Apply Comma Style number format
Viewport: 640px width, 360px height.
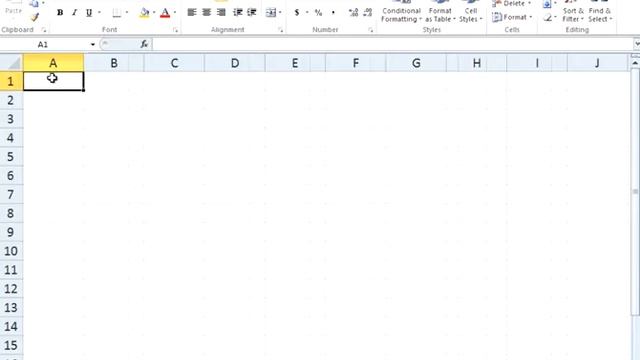[333, 13]
